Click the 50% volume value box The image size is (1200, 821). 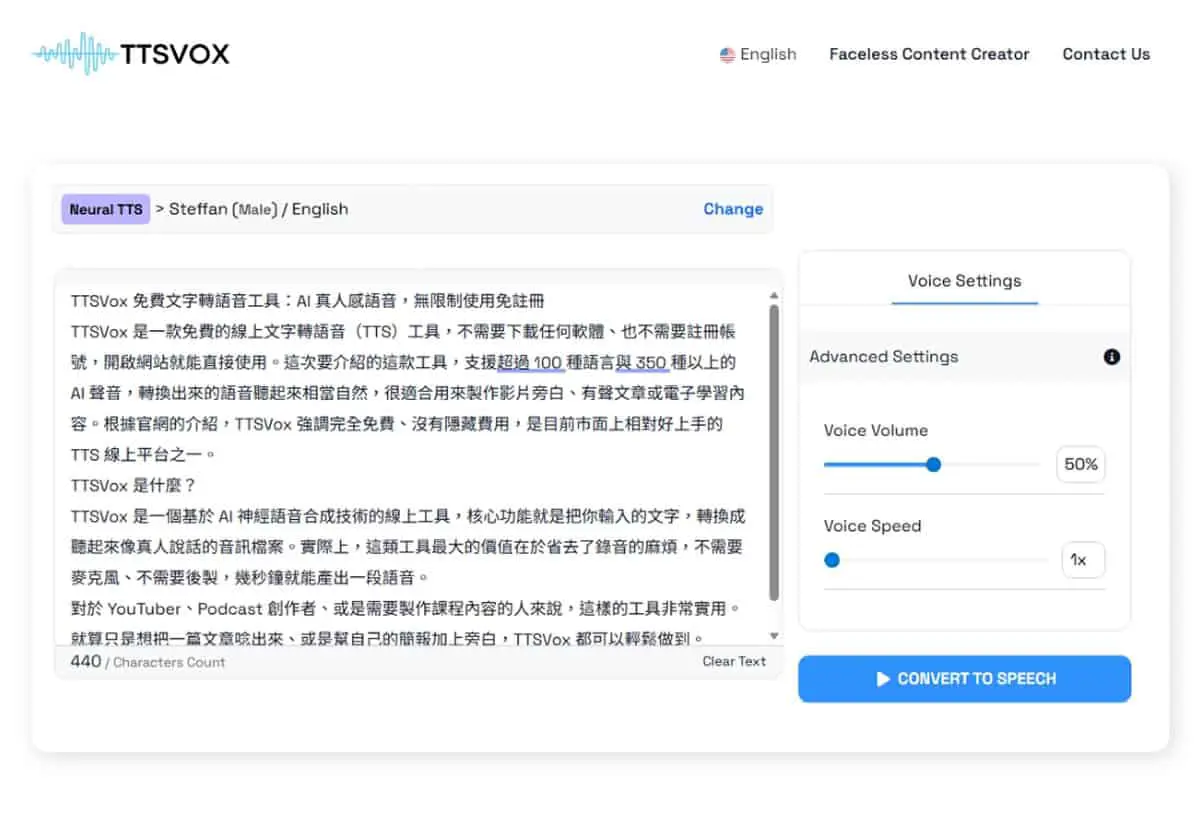[1081, 464]
